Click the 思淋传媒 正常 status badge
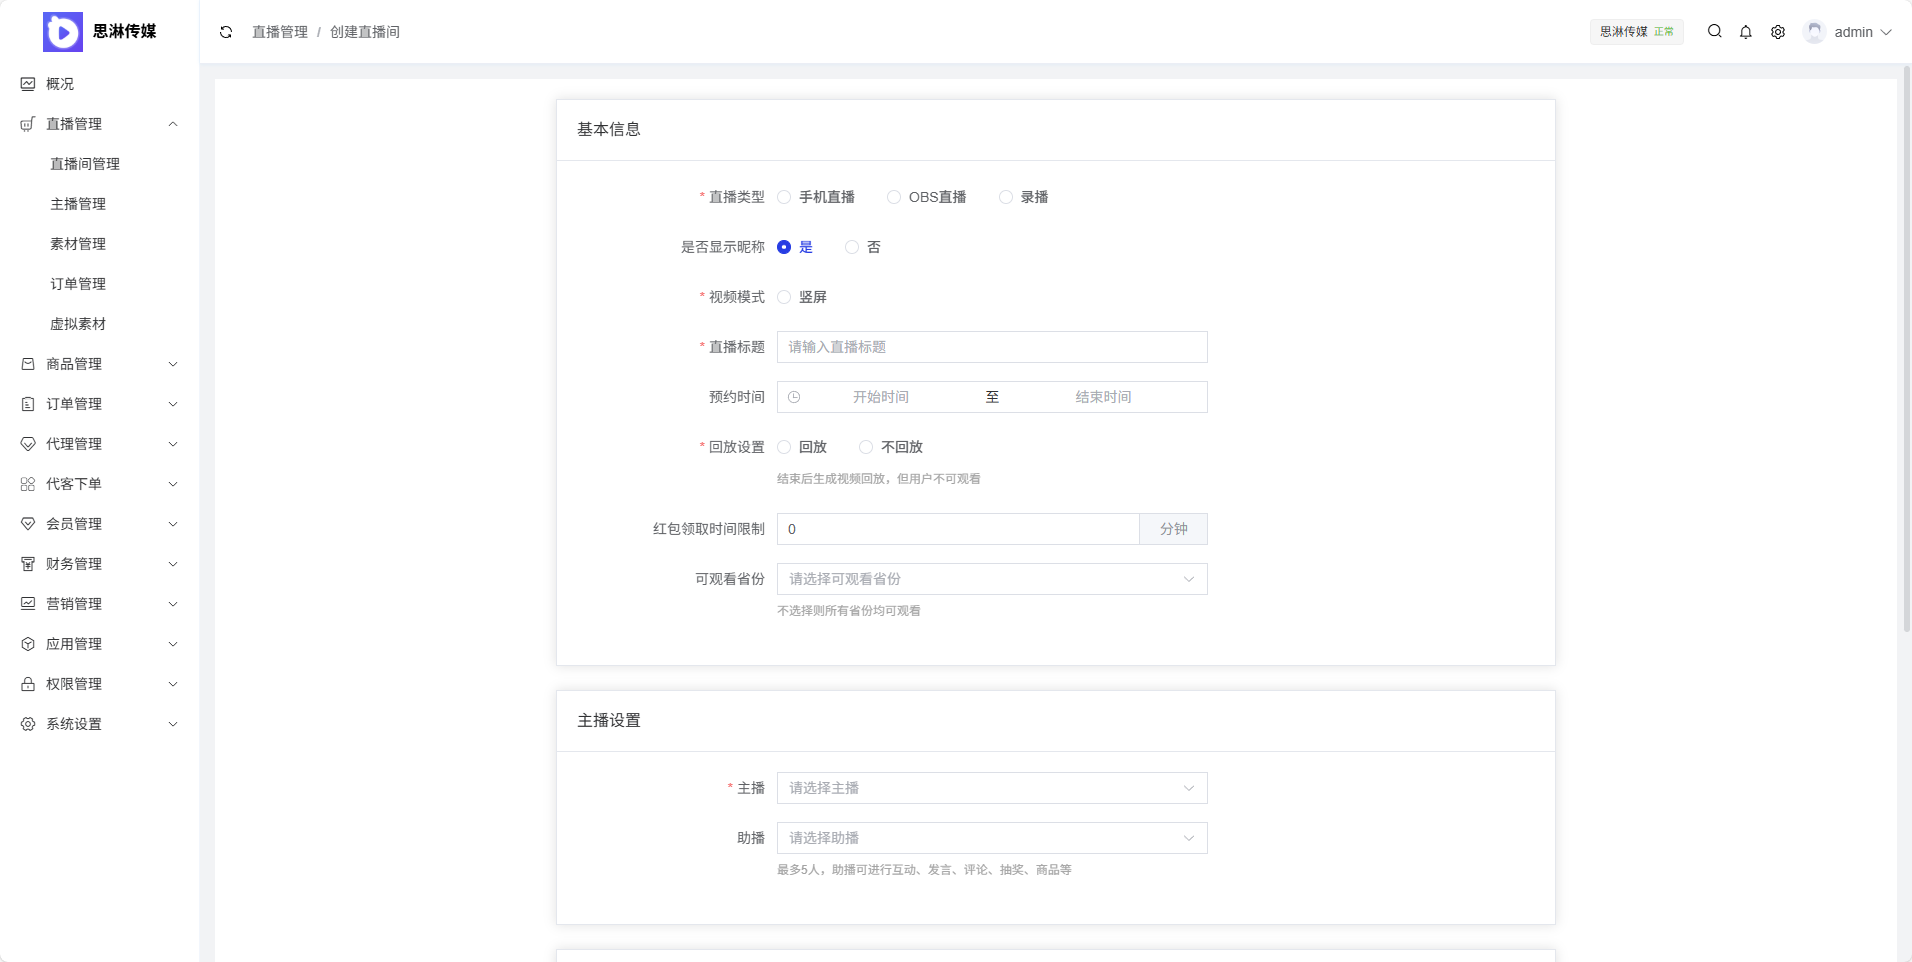1912x962 pixels. [x=1636, y=31]
